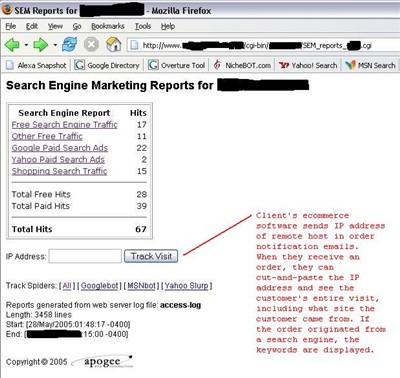Open the File menu
The image size is (400, 378).
pyautogui.click(x=11, y=26)
